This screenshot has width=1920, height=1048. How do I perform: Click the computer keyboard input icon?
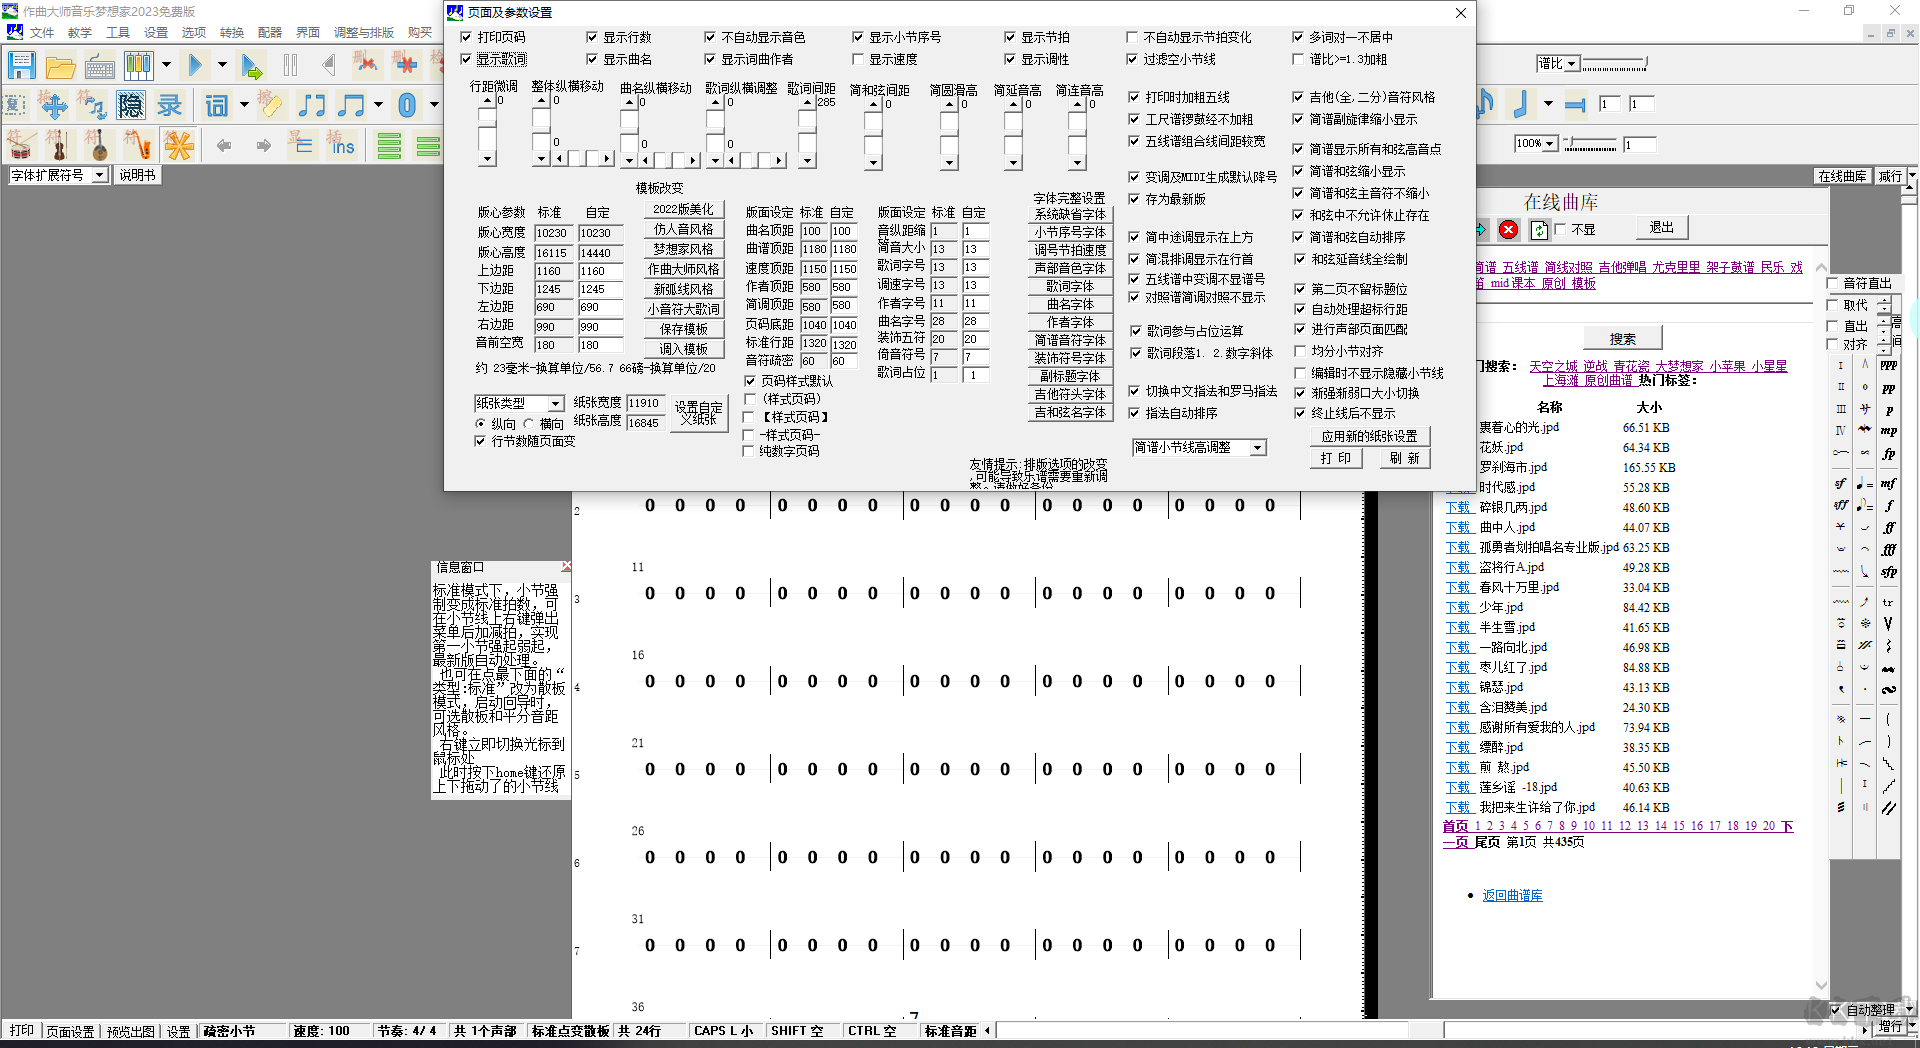(99, 66)
